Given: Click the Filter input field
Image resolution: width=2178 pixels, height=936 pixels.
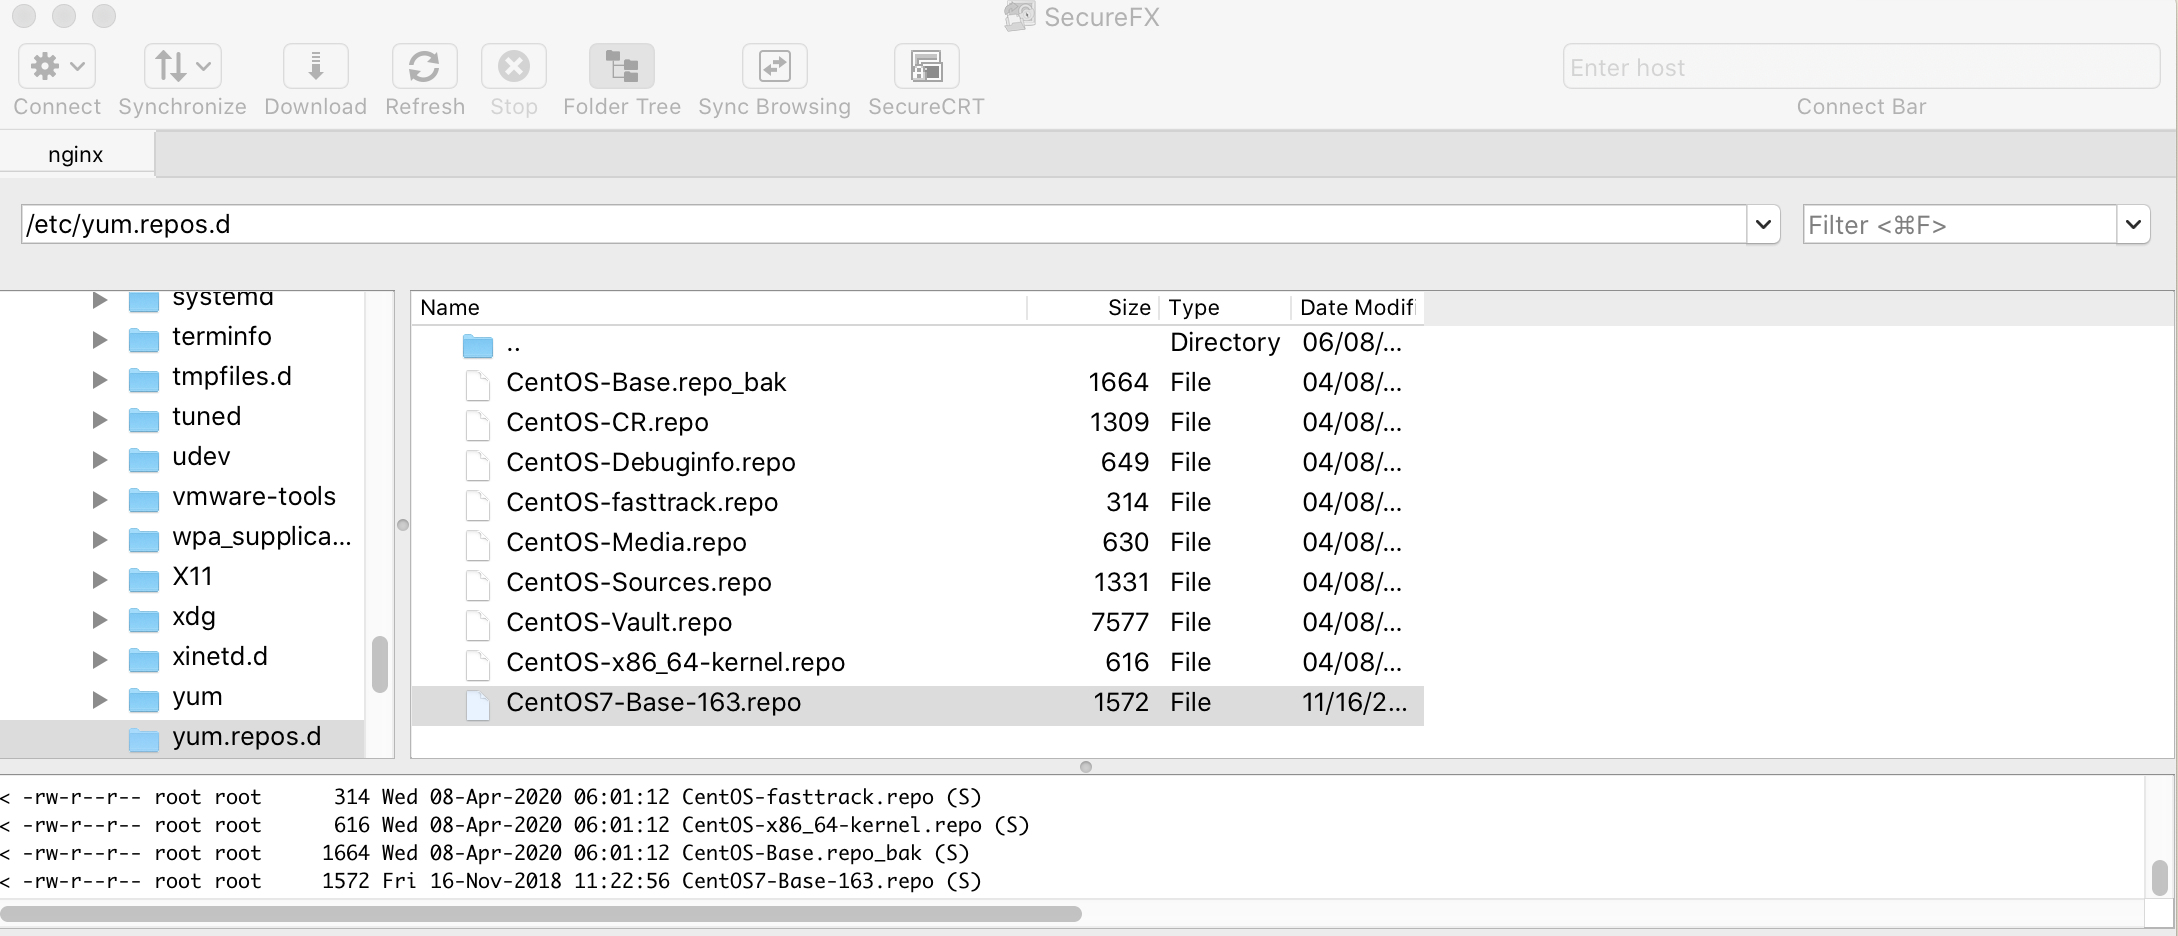Looking at the screenshot, I should click(x=1959, y=224).
